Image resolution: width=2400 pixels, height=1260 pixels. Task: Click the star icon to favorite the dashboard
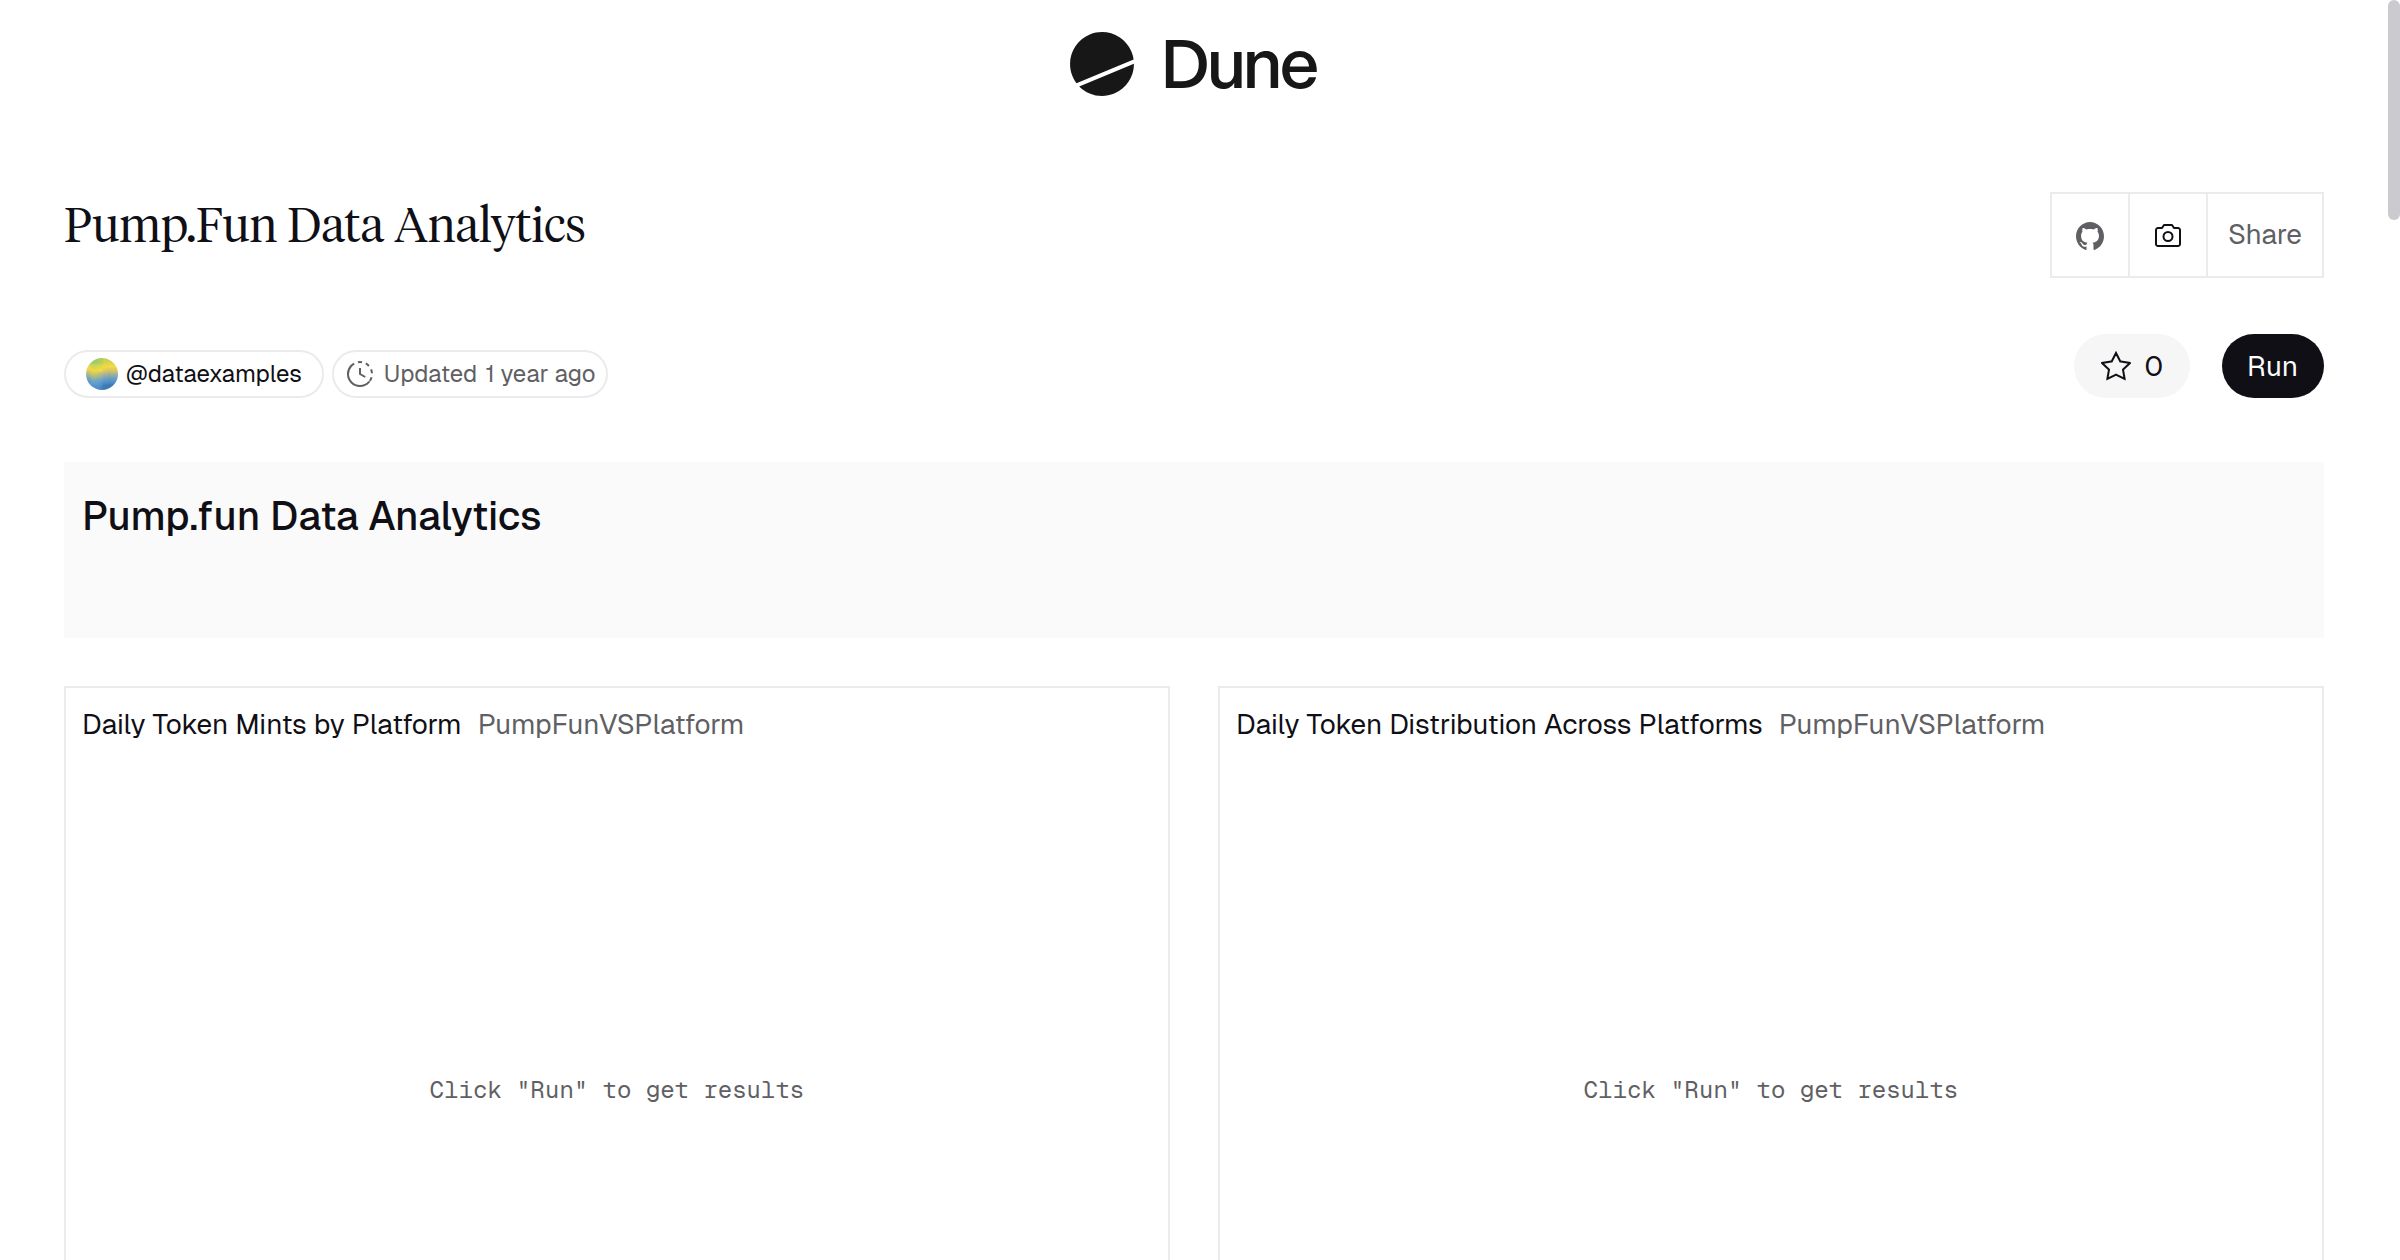pyautogui.click(x=2115, y=366)
